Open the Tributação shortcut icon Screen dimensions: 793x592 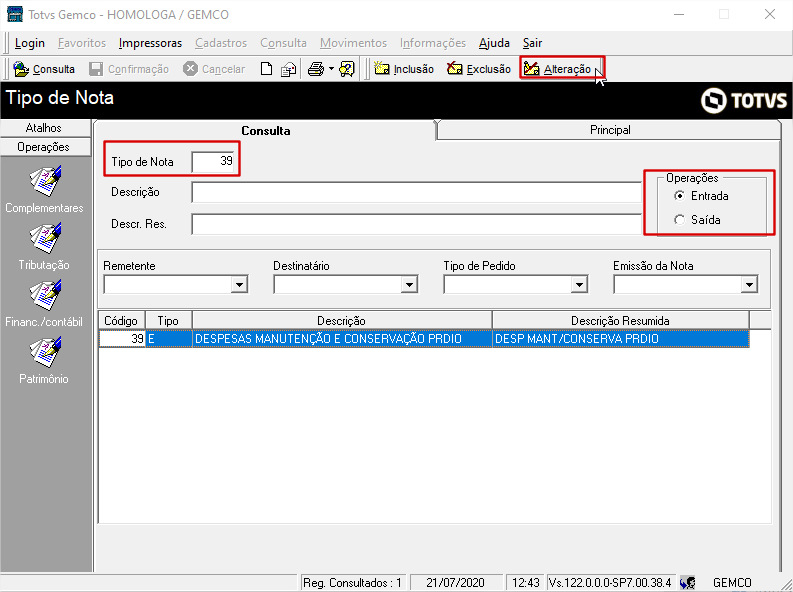(45, 238)
